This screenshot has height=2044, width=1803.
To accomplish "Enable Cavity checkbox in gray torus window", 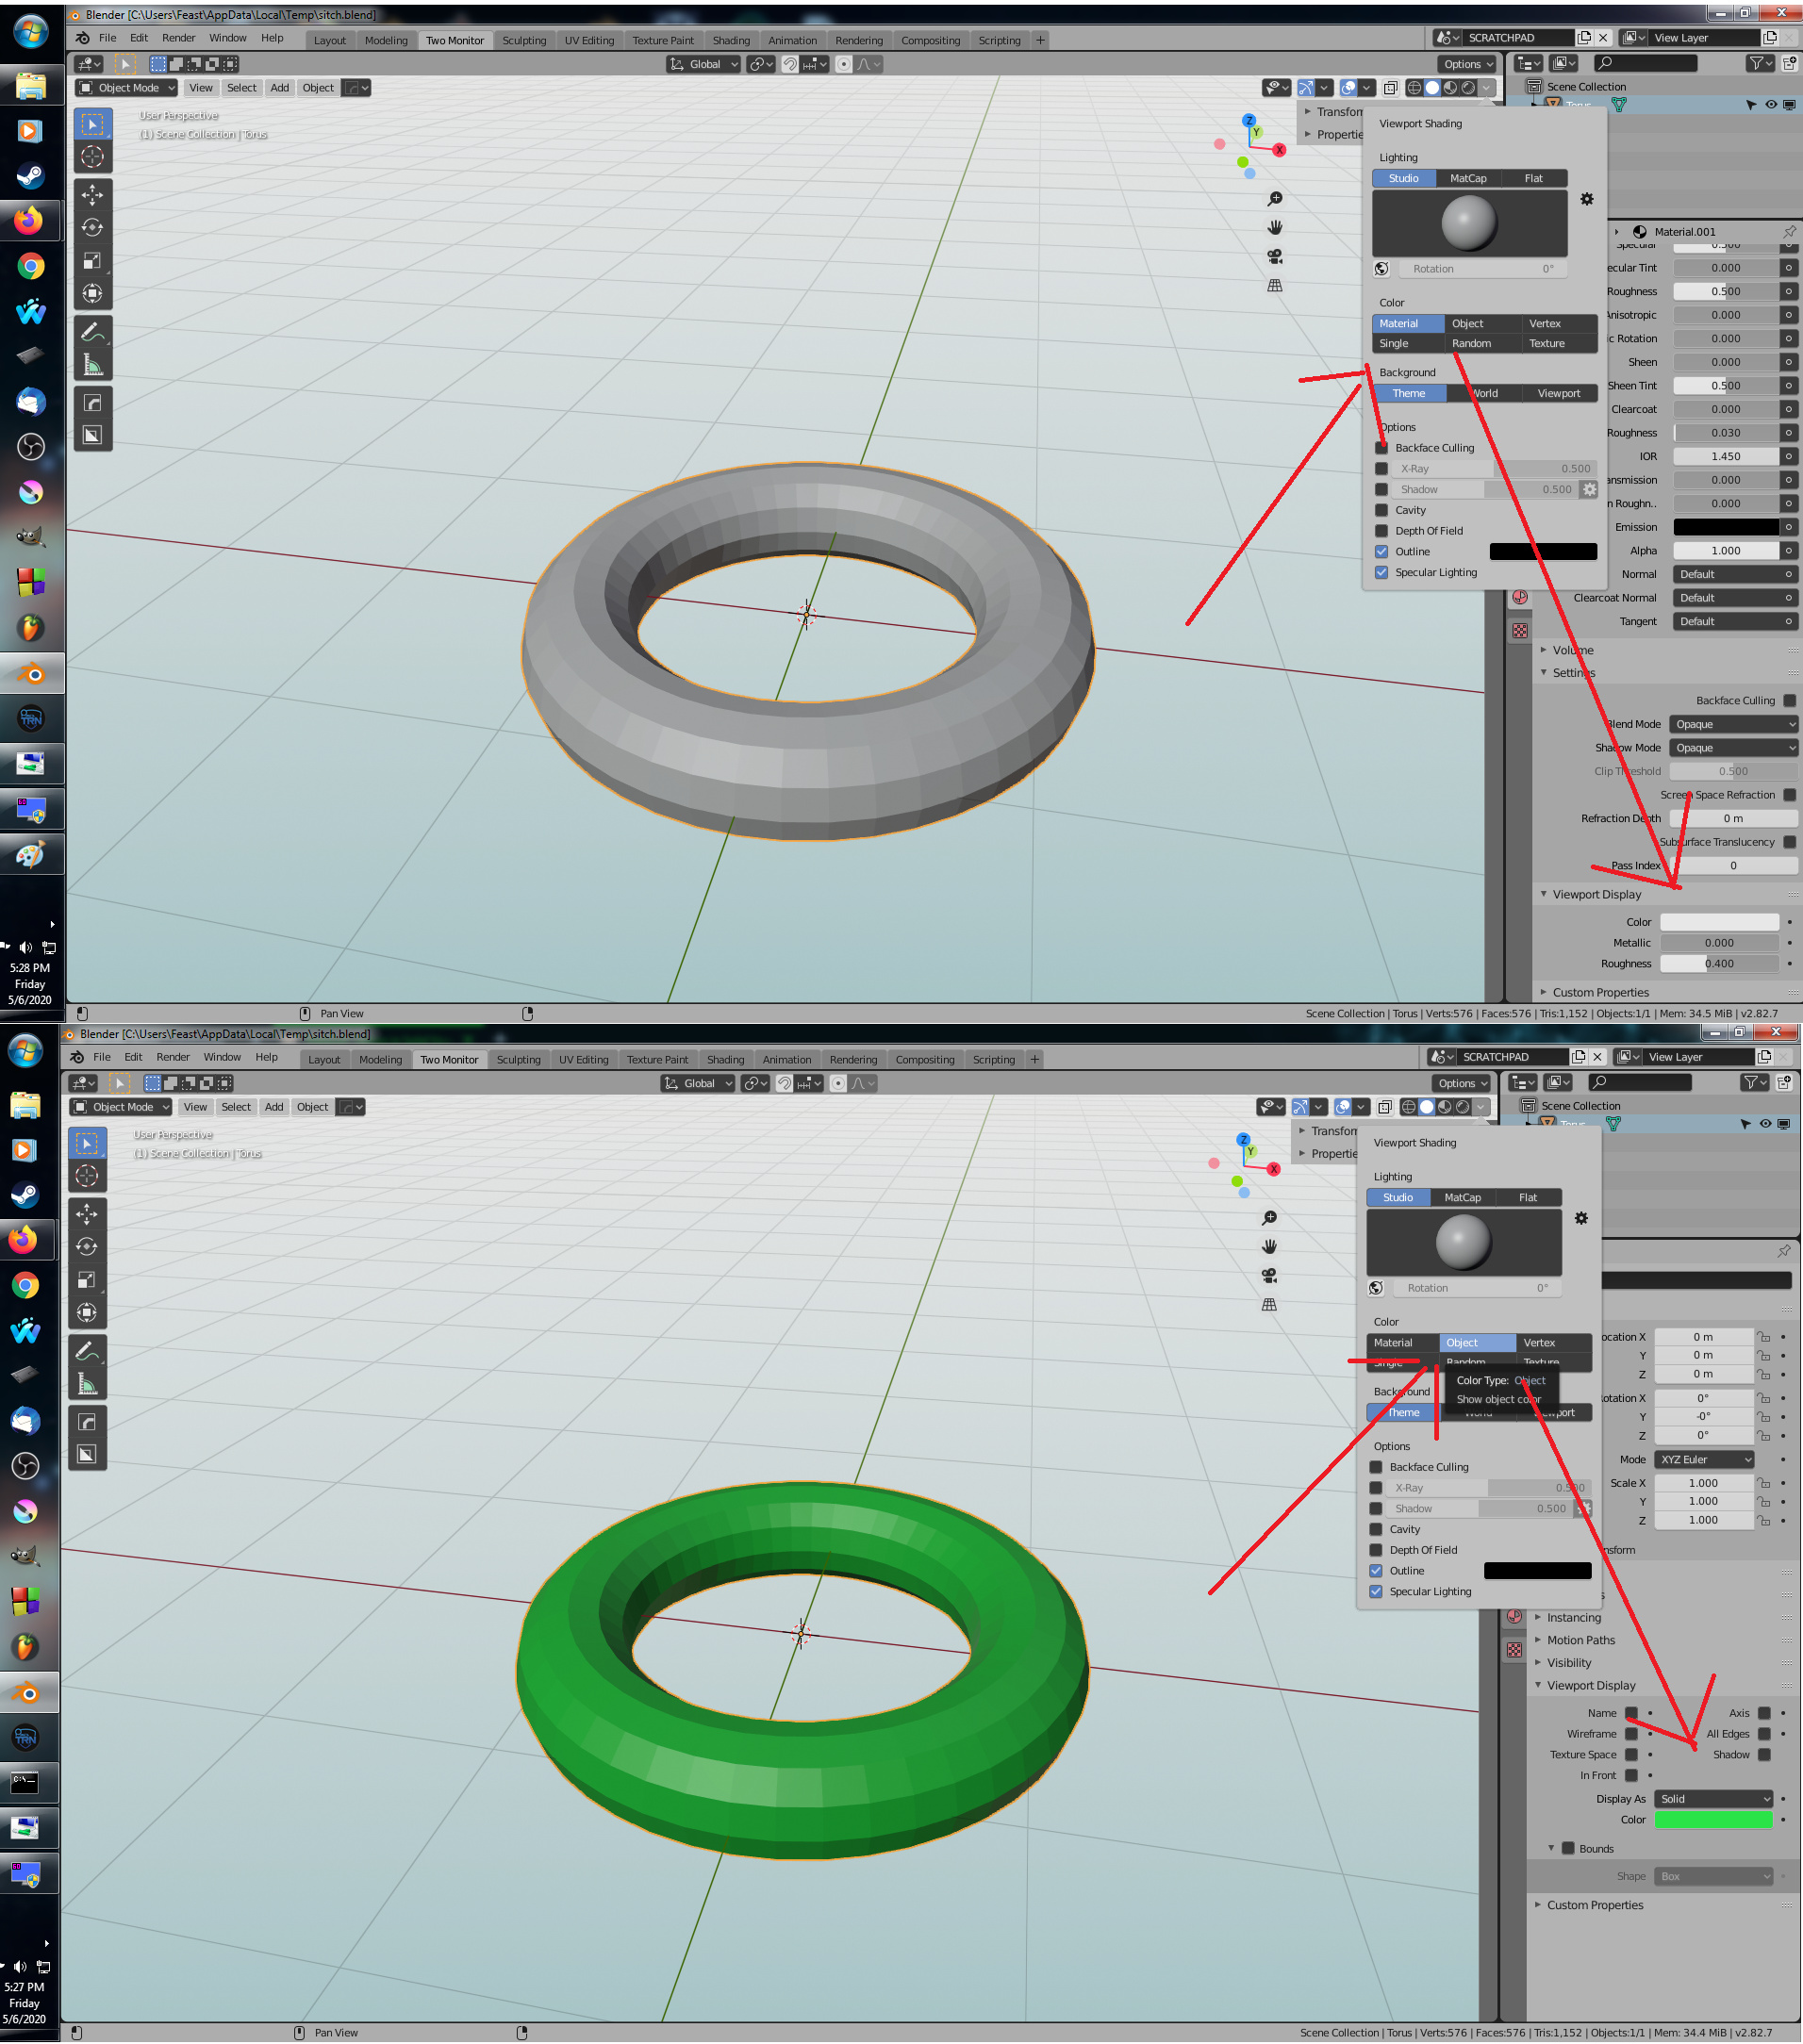I will click(1382, 510).
